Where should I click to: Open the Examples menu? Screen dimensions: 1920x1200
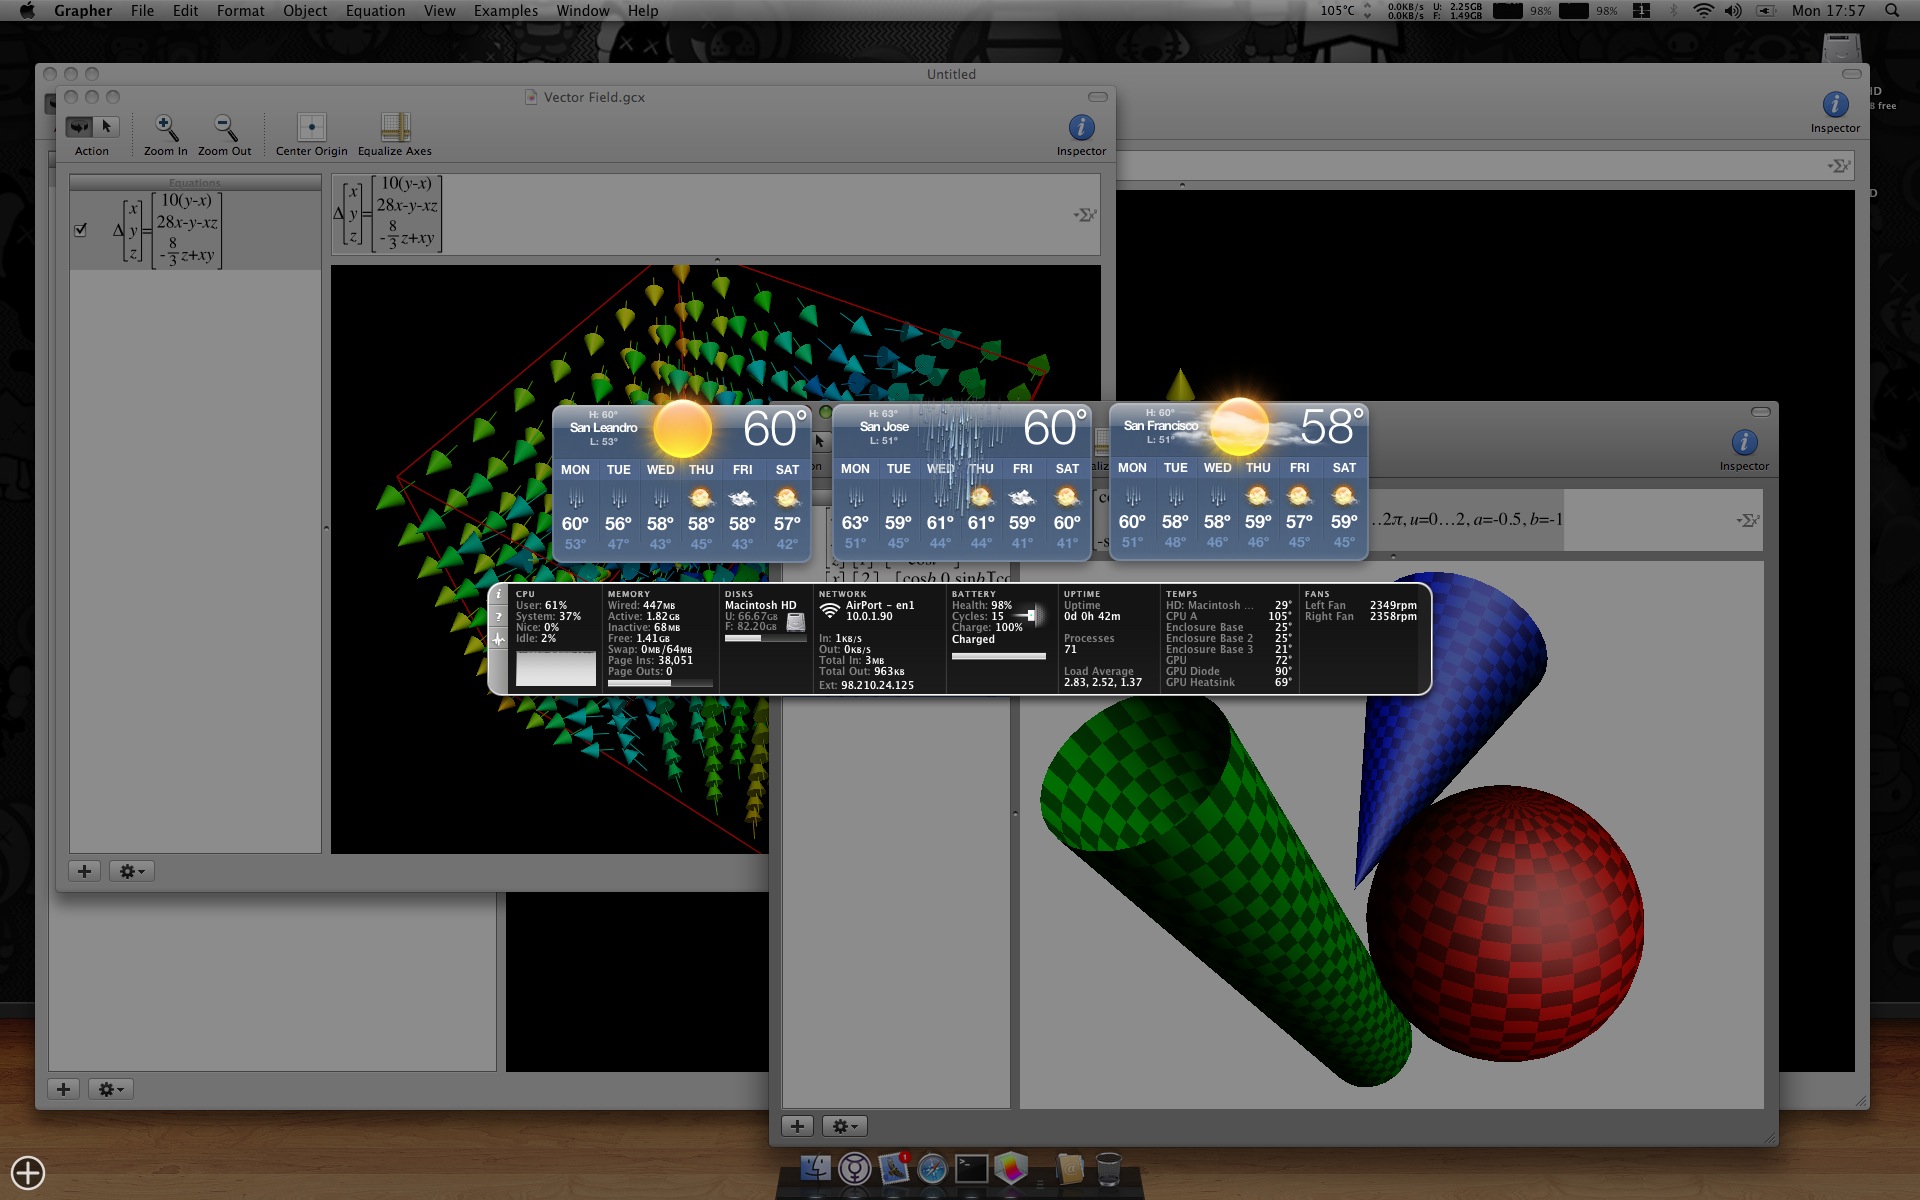[505, 11]
